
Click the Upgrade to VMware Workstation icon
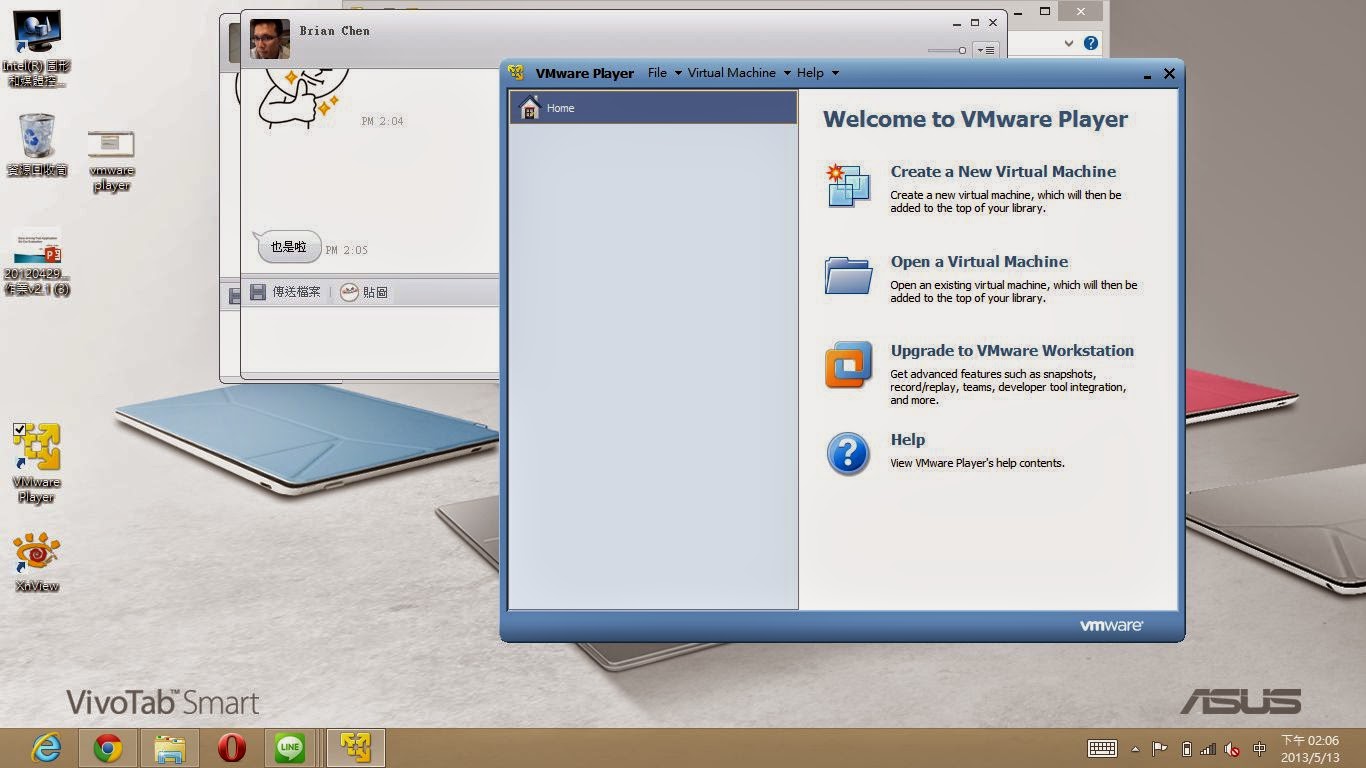(x=848, y=365)
